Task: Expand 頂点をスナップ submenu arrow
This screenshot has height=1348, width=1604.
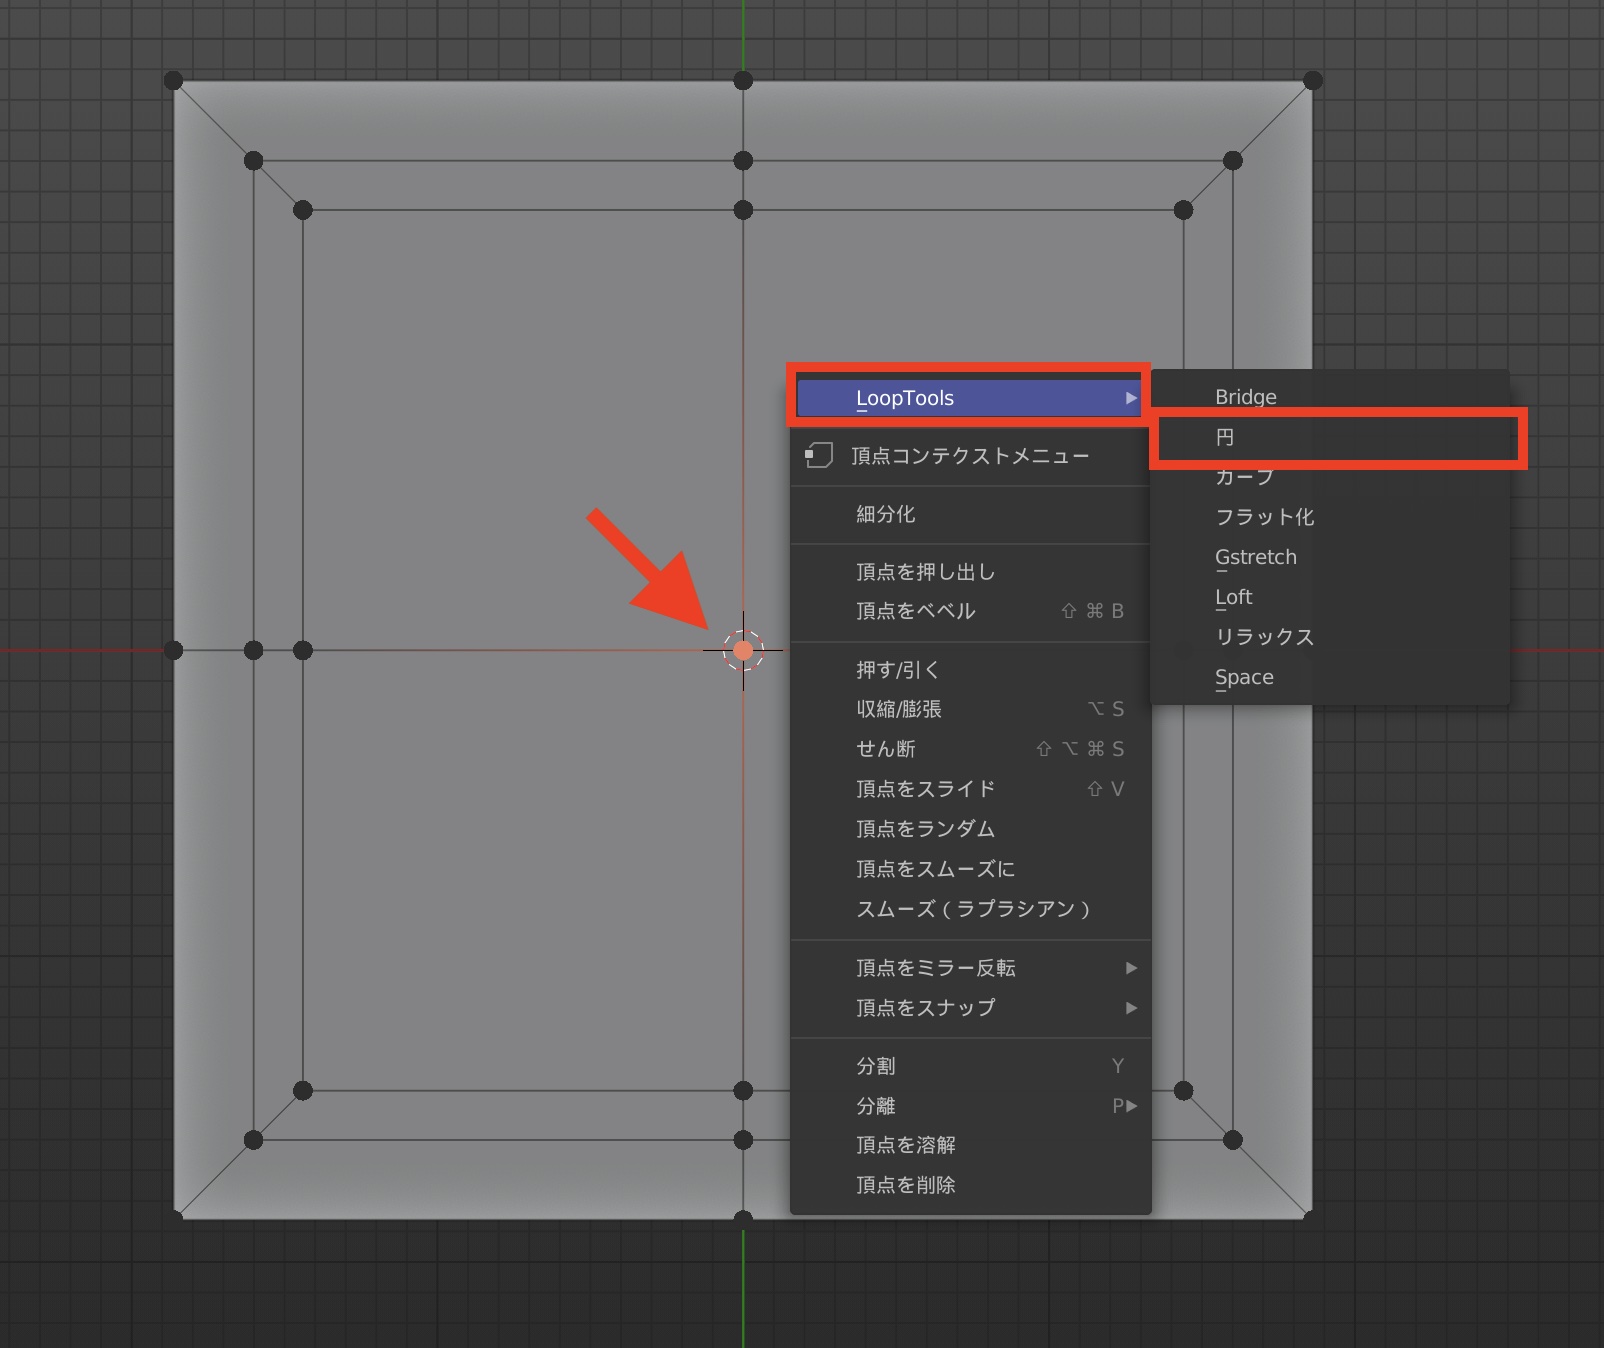Action: [x=1131, y=1008]
